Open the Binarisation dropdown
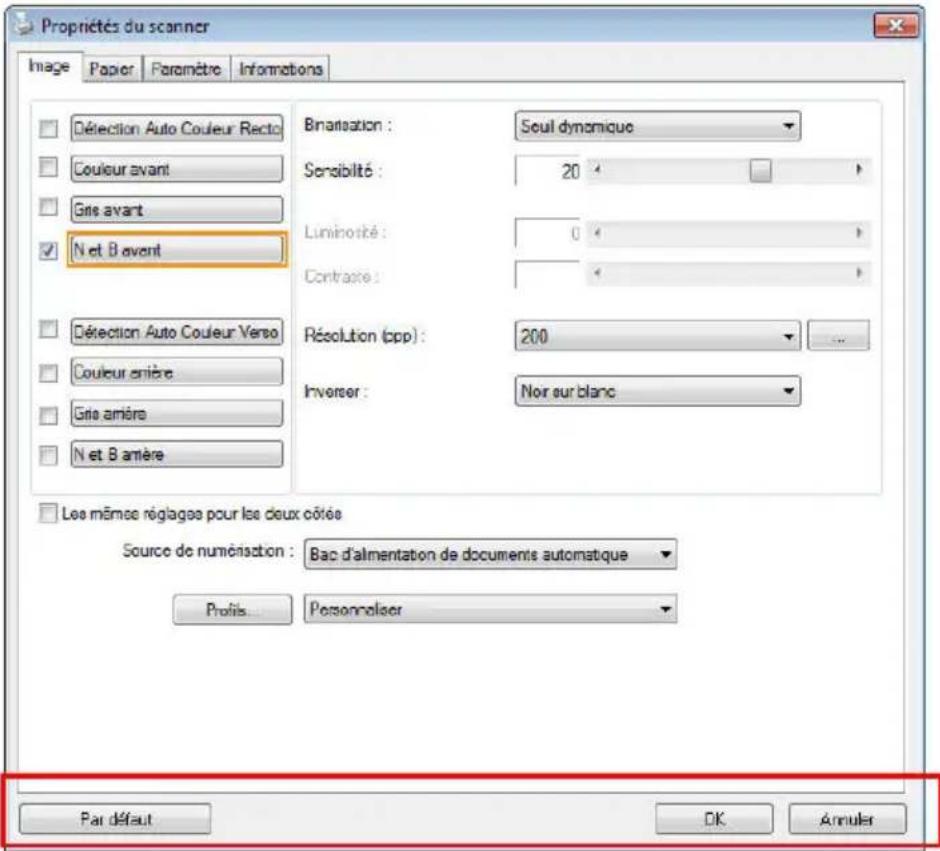 (x=658, y=126)
